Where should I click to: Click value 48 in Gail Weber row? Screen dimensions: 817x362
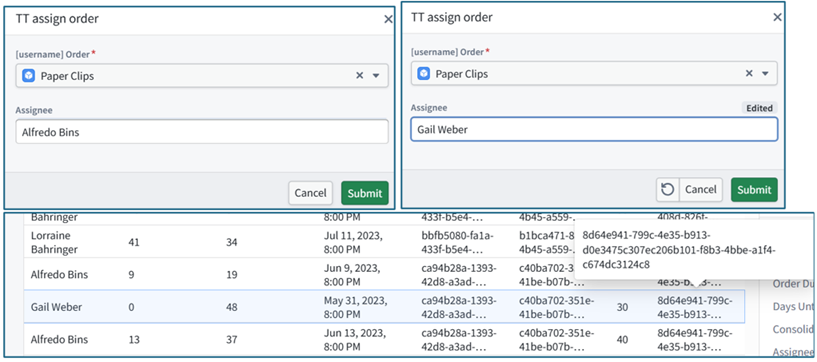pyautogui.click(x=232, y=308)
